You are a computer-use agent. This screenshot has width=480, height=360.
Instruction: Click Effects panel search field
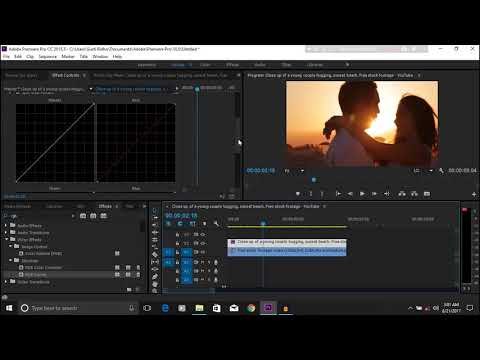[x=39, y=216]
